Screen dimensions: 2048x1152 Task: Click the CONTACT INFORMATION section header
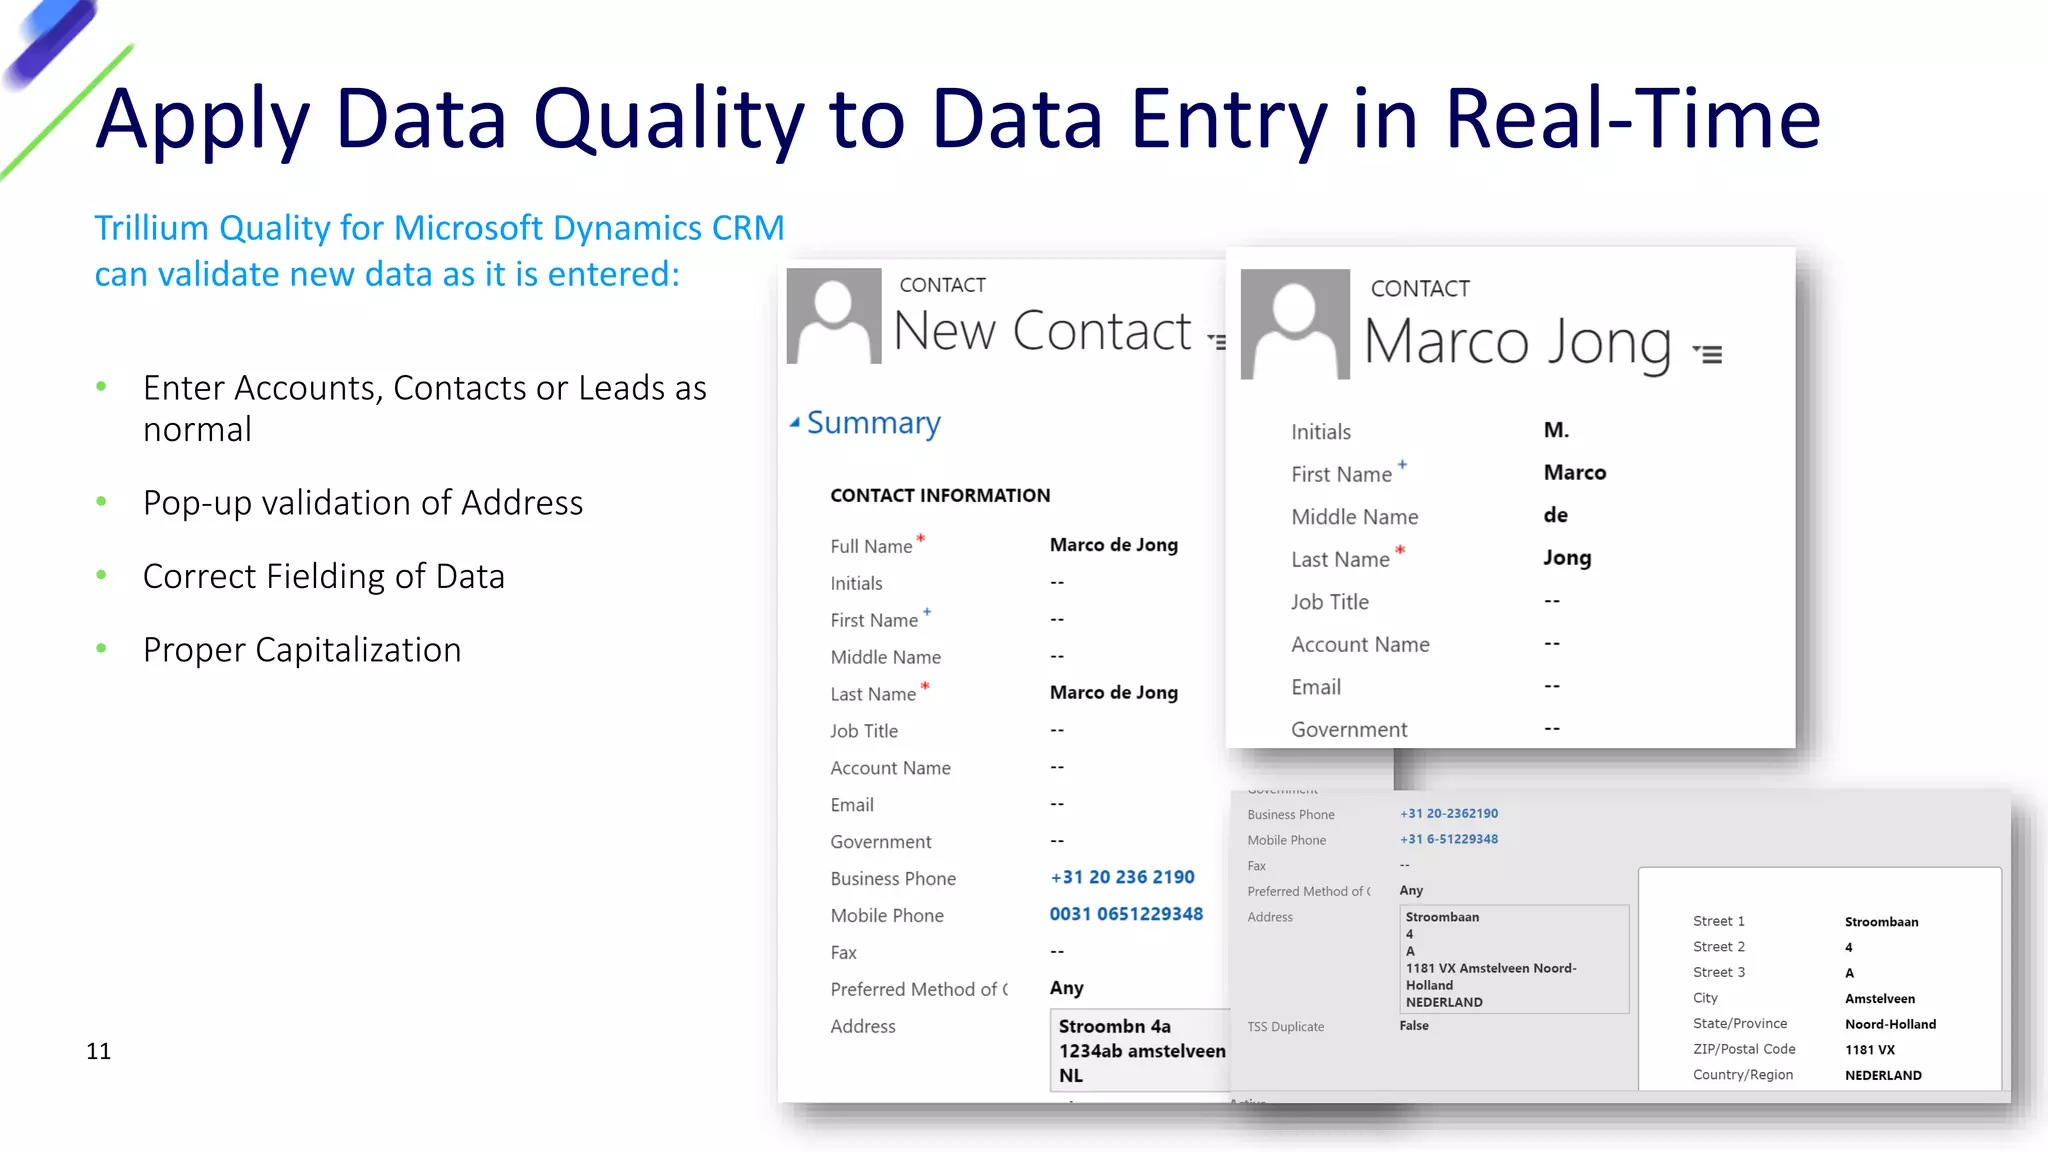tap(940, 495)
